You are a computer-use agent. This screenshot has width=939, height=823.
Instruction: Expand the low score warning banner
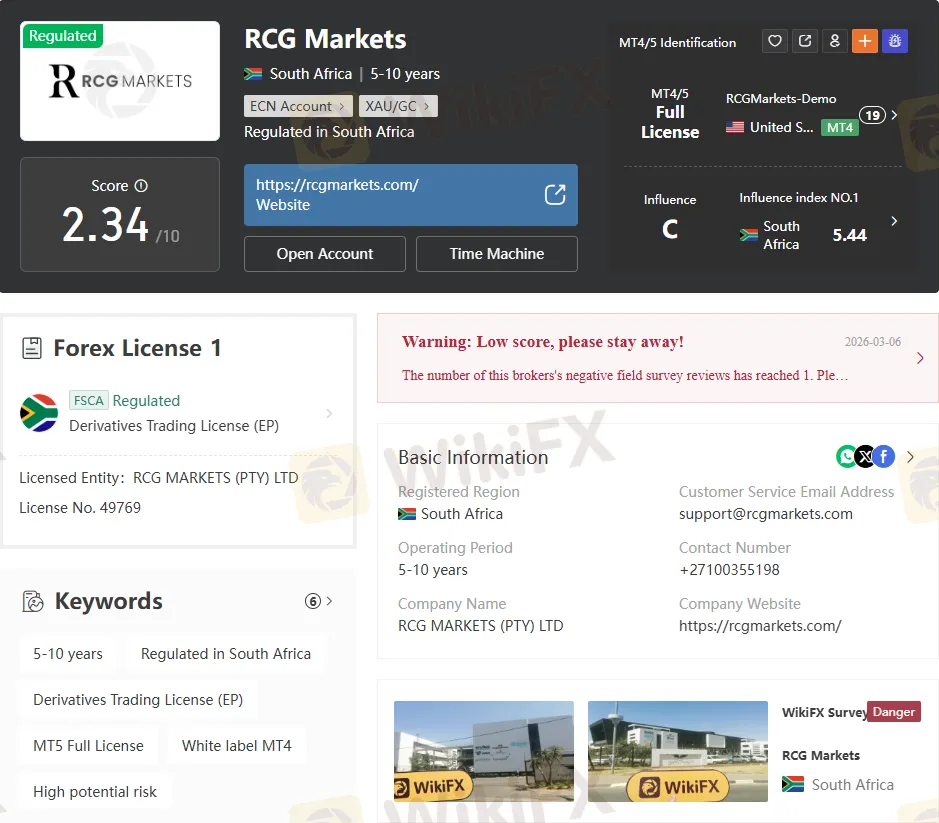point(920,358)
